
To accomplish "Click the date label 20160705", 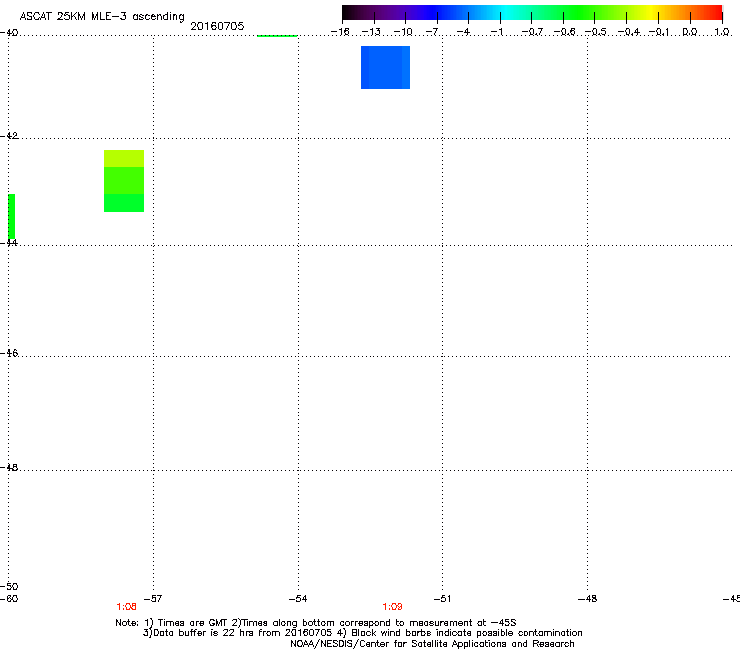I will (217, 26).
